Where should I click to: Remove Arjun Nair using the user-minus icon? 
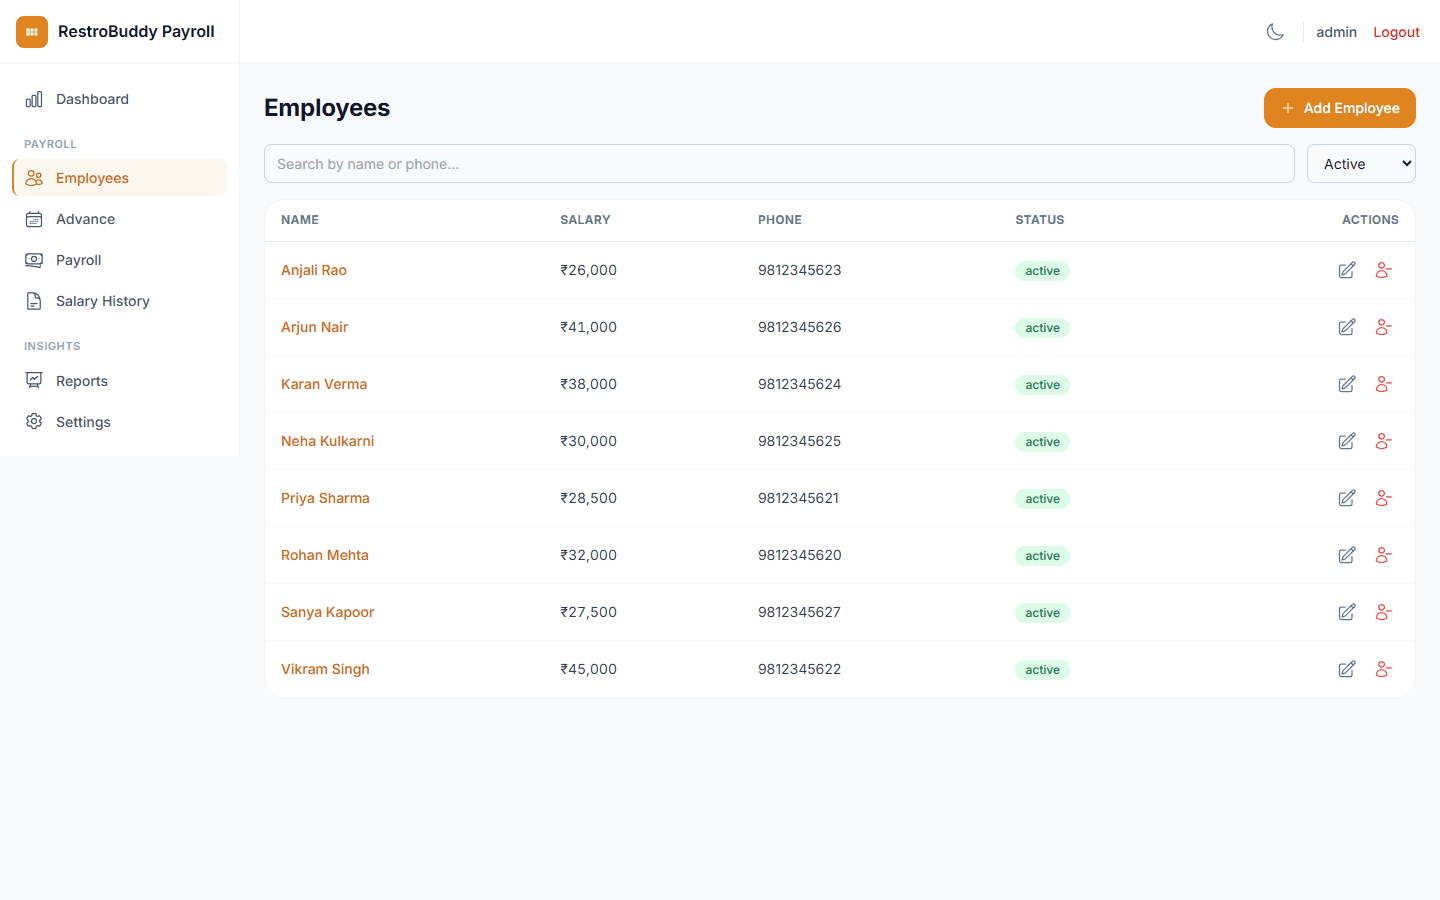[x=1383, y=327]
